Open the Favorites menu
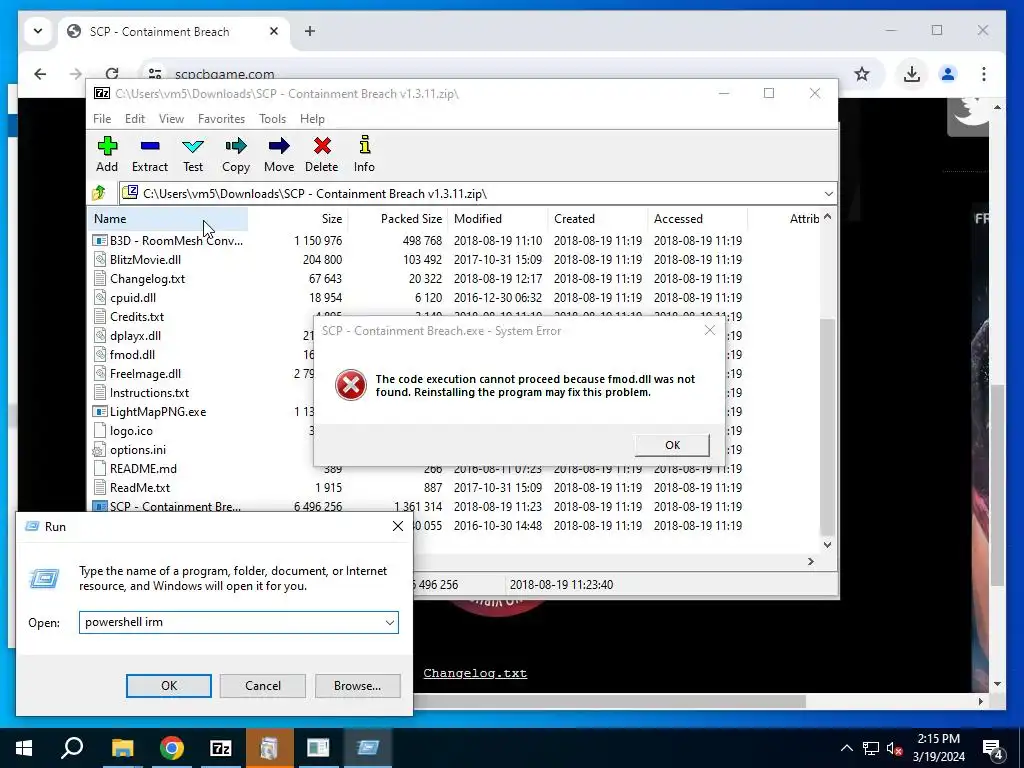The image size is (1024, 768). point(221,119)
